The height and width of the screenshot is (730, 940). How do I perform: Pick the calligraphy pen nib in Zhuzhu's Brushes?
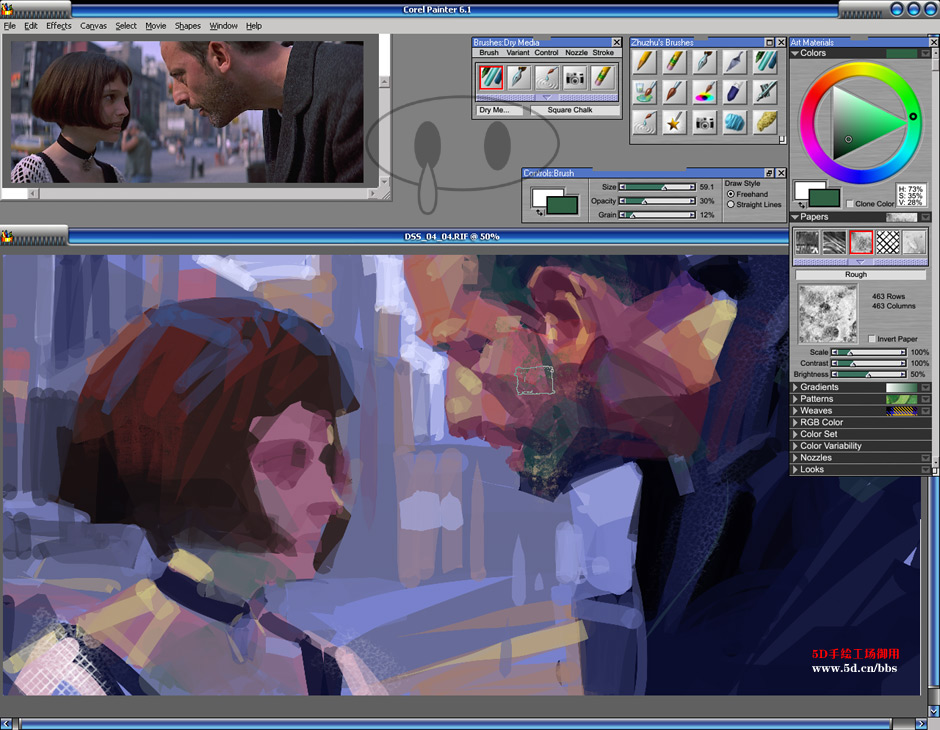click(705, 62)
